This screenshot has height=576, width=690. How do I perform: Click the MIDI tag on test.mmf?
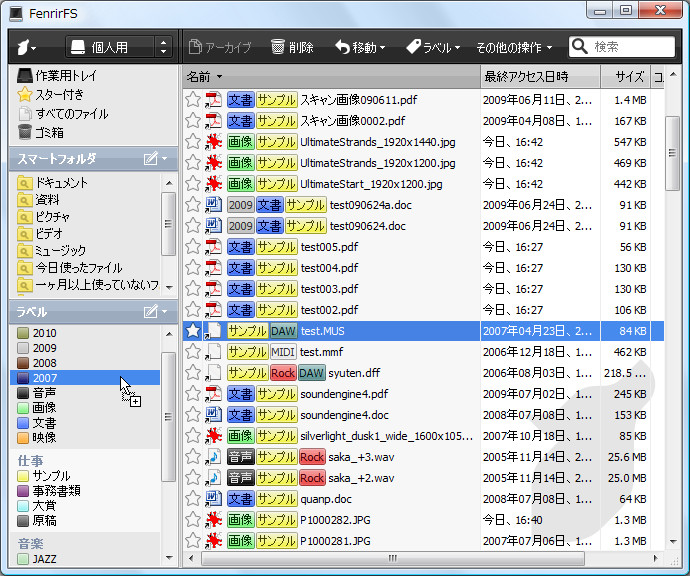point(283,352)
